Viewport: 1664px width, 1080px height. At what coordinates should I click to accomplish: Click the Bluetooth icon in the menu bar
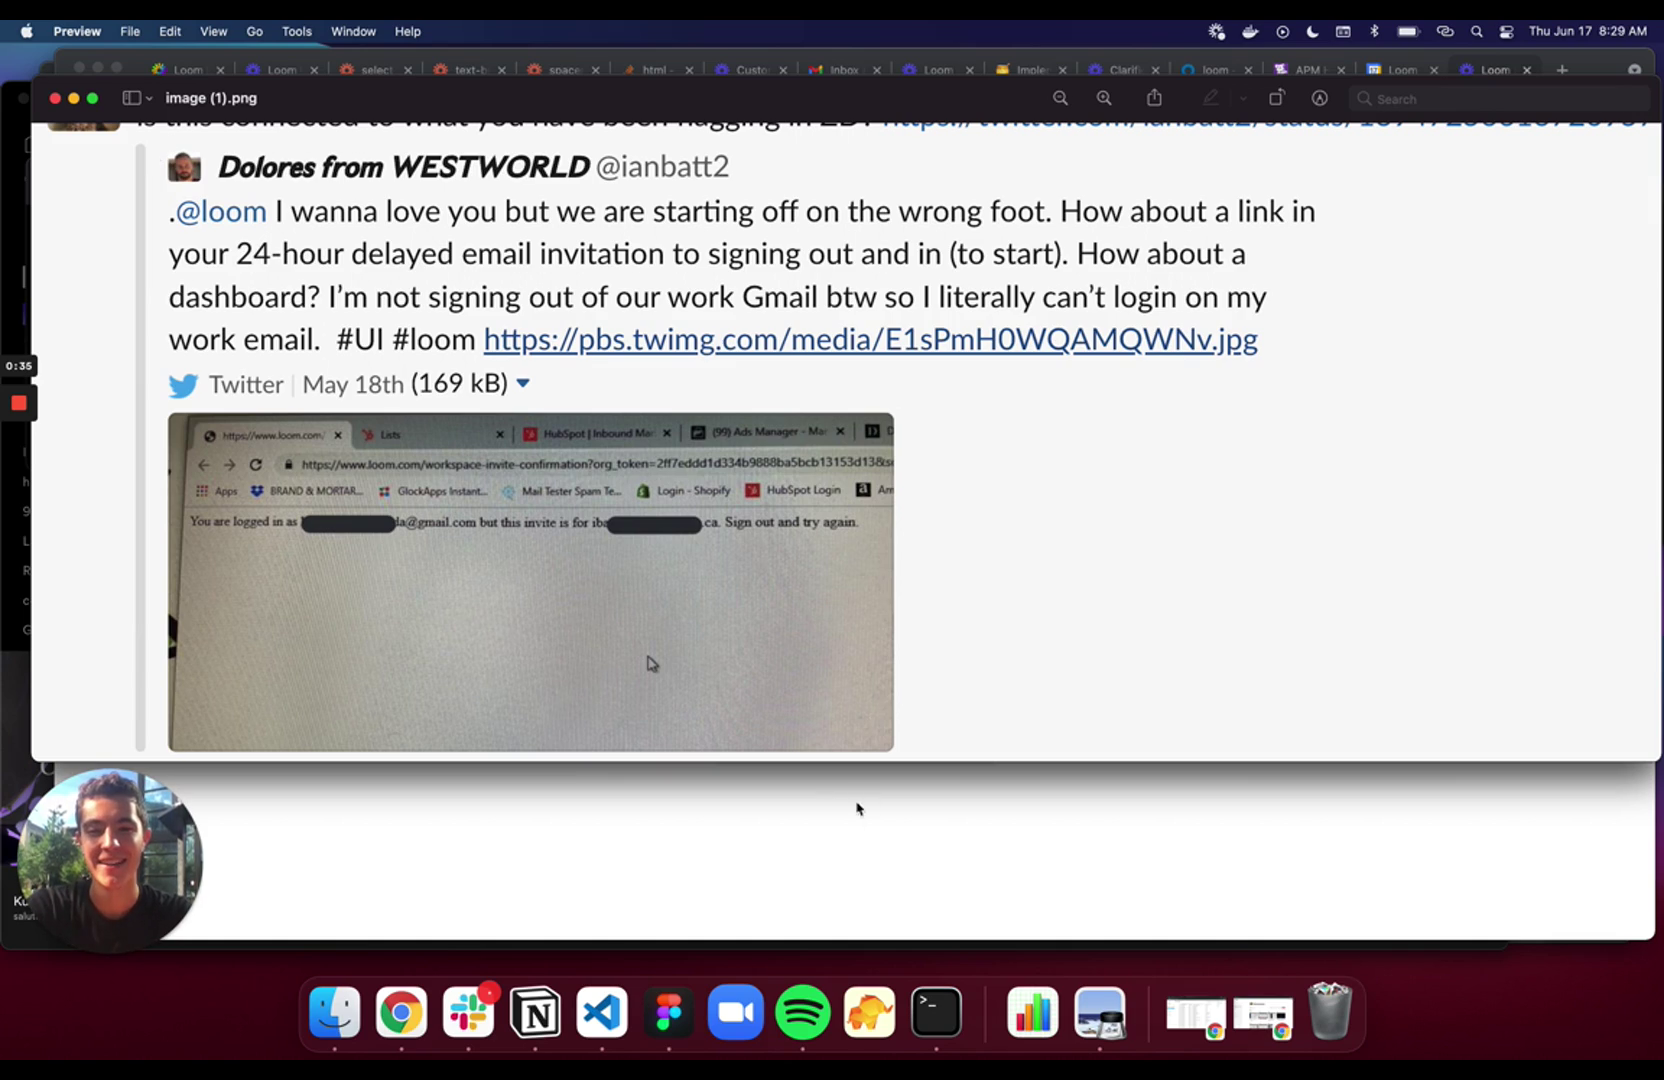[1374, 31]
